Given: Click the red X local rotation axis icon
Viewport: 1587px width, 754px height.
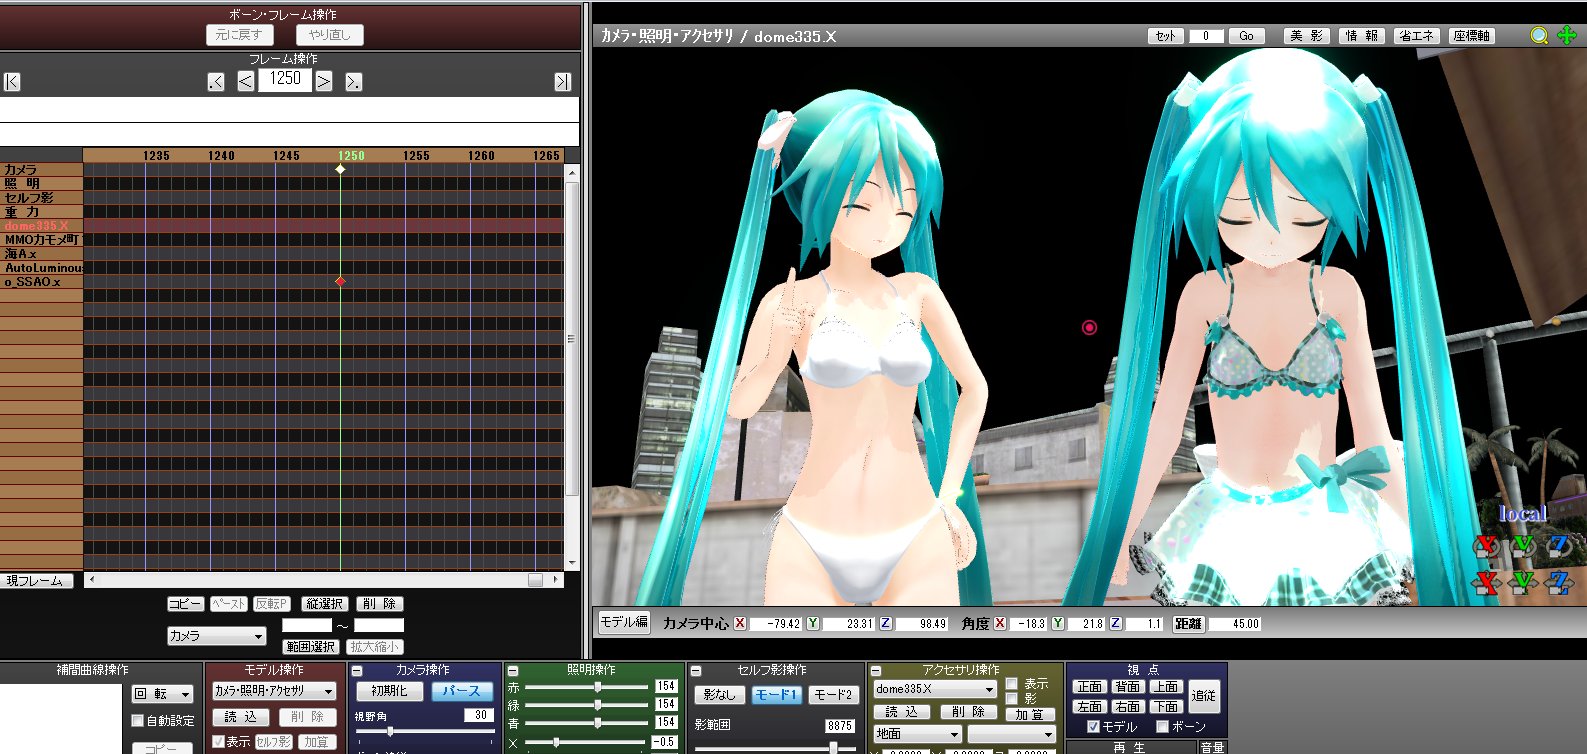Looking at the screenshot, I should [x=1487, y=546].
